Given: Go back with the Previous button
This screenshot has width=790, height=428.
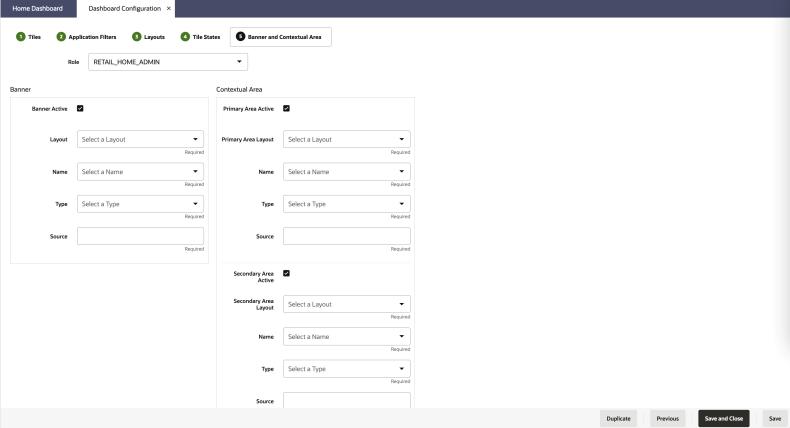Looking at the screenshot, I should 668,418.
